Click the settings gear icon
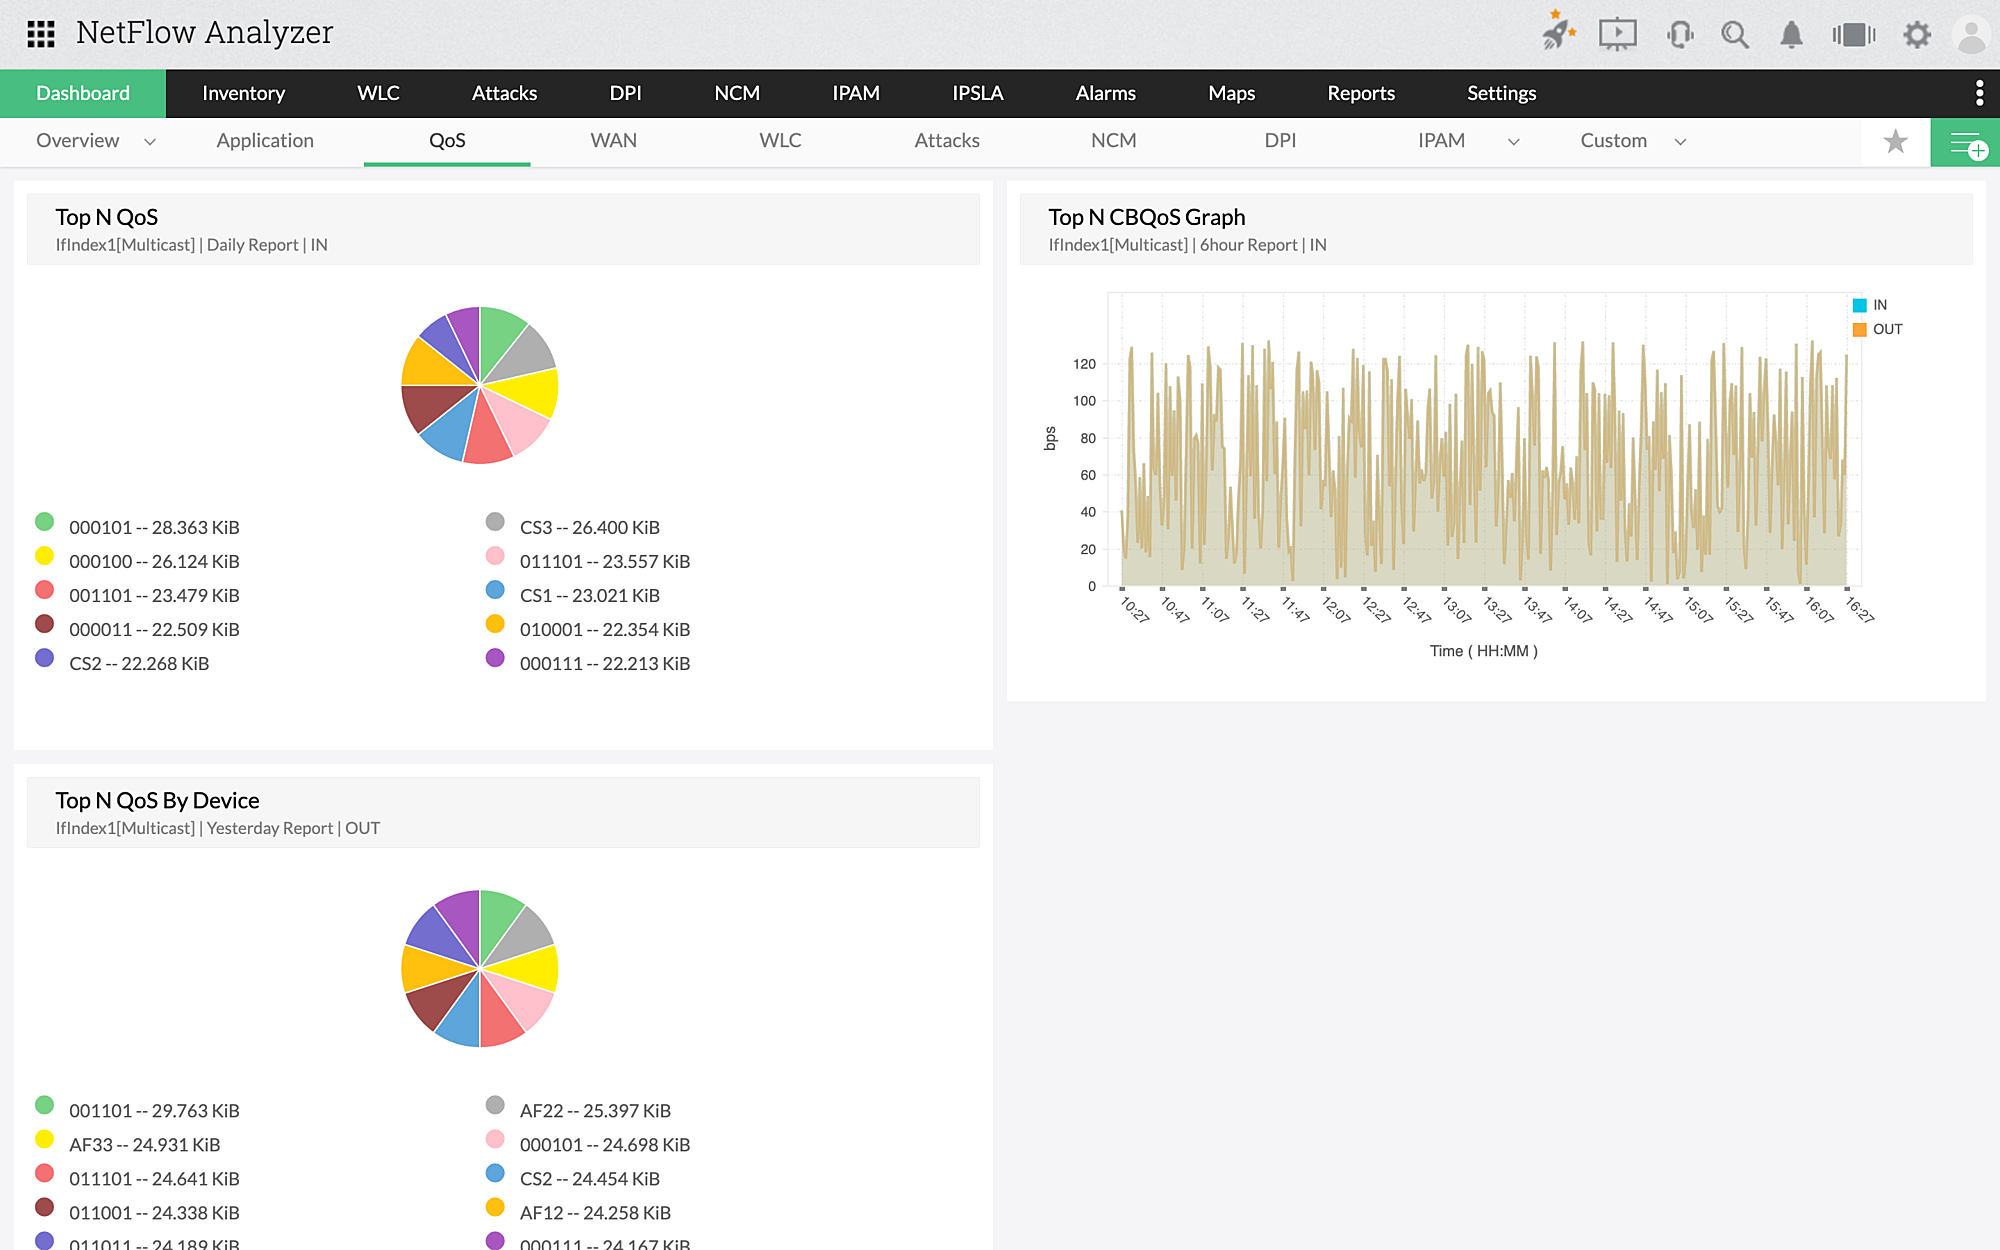 (x=1916, y=35)
